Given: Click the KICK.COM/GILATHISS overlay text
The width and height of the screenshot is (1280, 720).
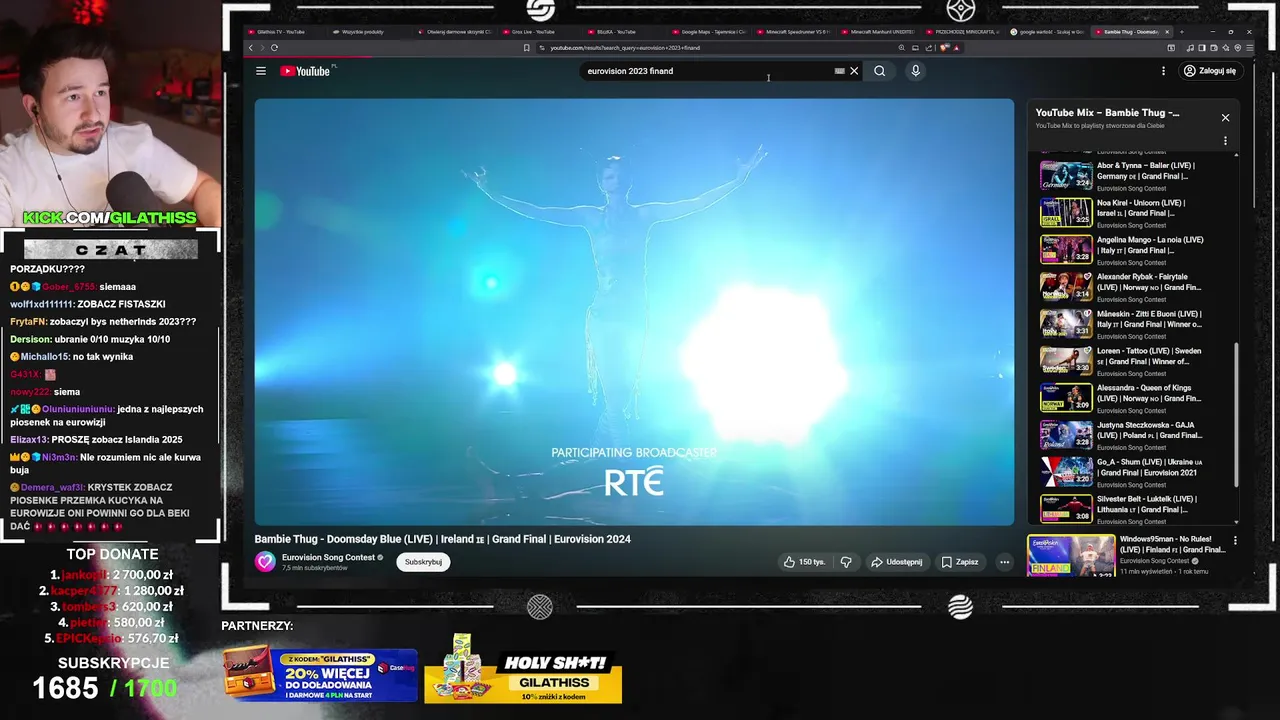Looking at the screenshot, I should click(110, 218).
